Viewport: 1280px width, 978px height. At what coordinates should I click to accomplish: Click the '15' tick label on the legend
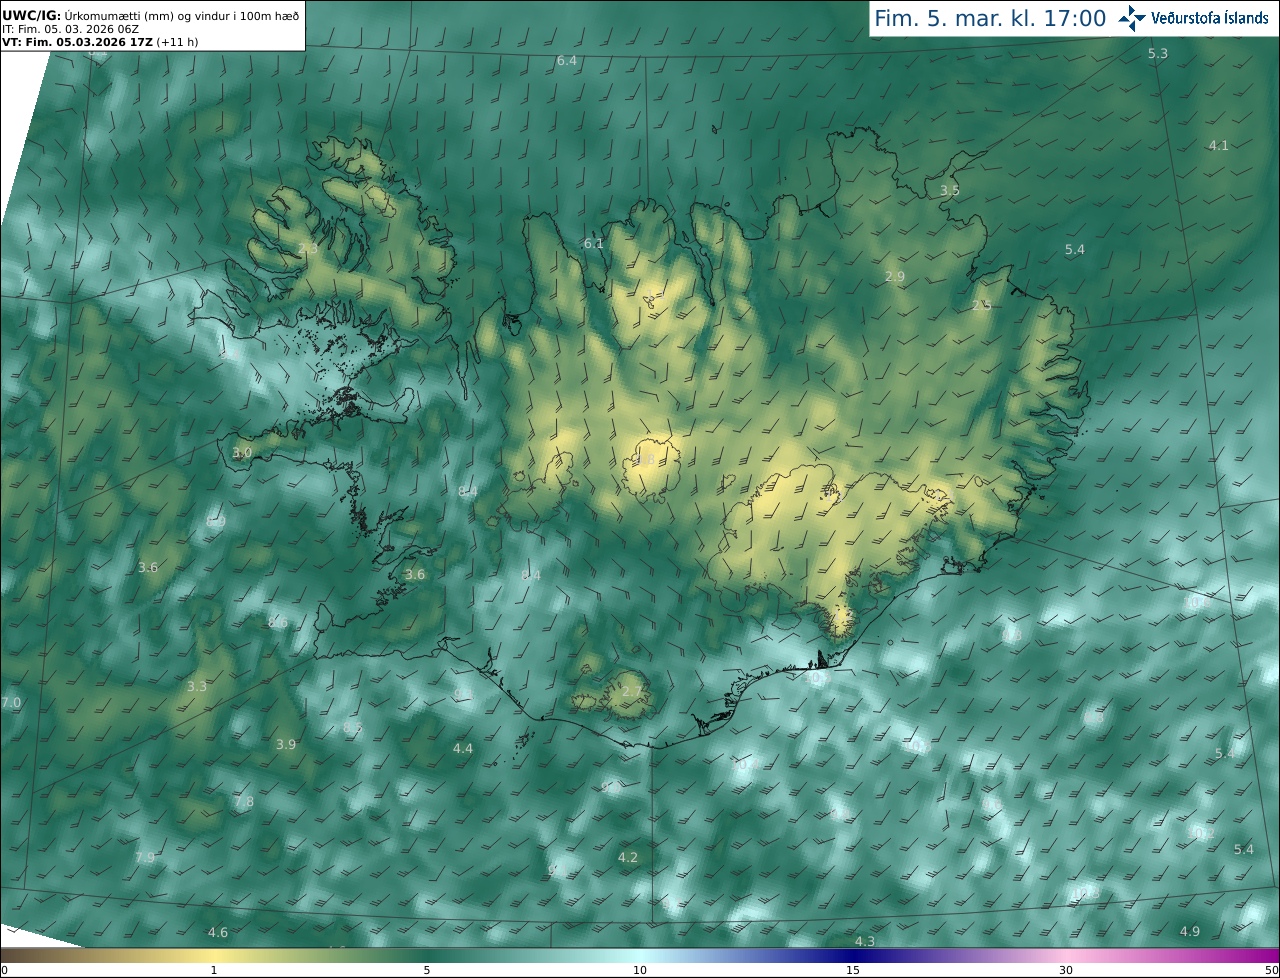coord(853,970)
